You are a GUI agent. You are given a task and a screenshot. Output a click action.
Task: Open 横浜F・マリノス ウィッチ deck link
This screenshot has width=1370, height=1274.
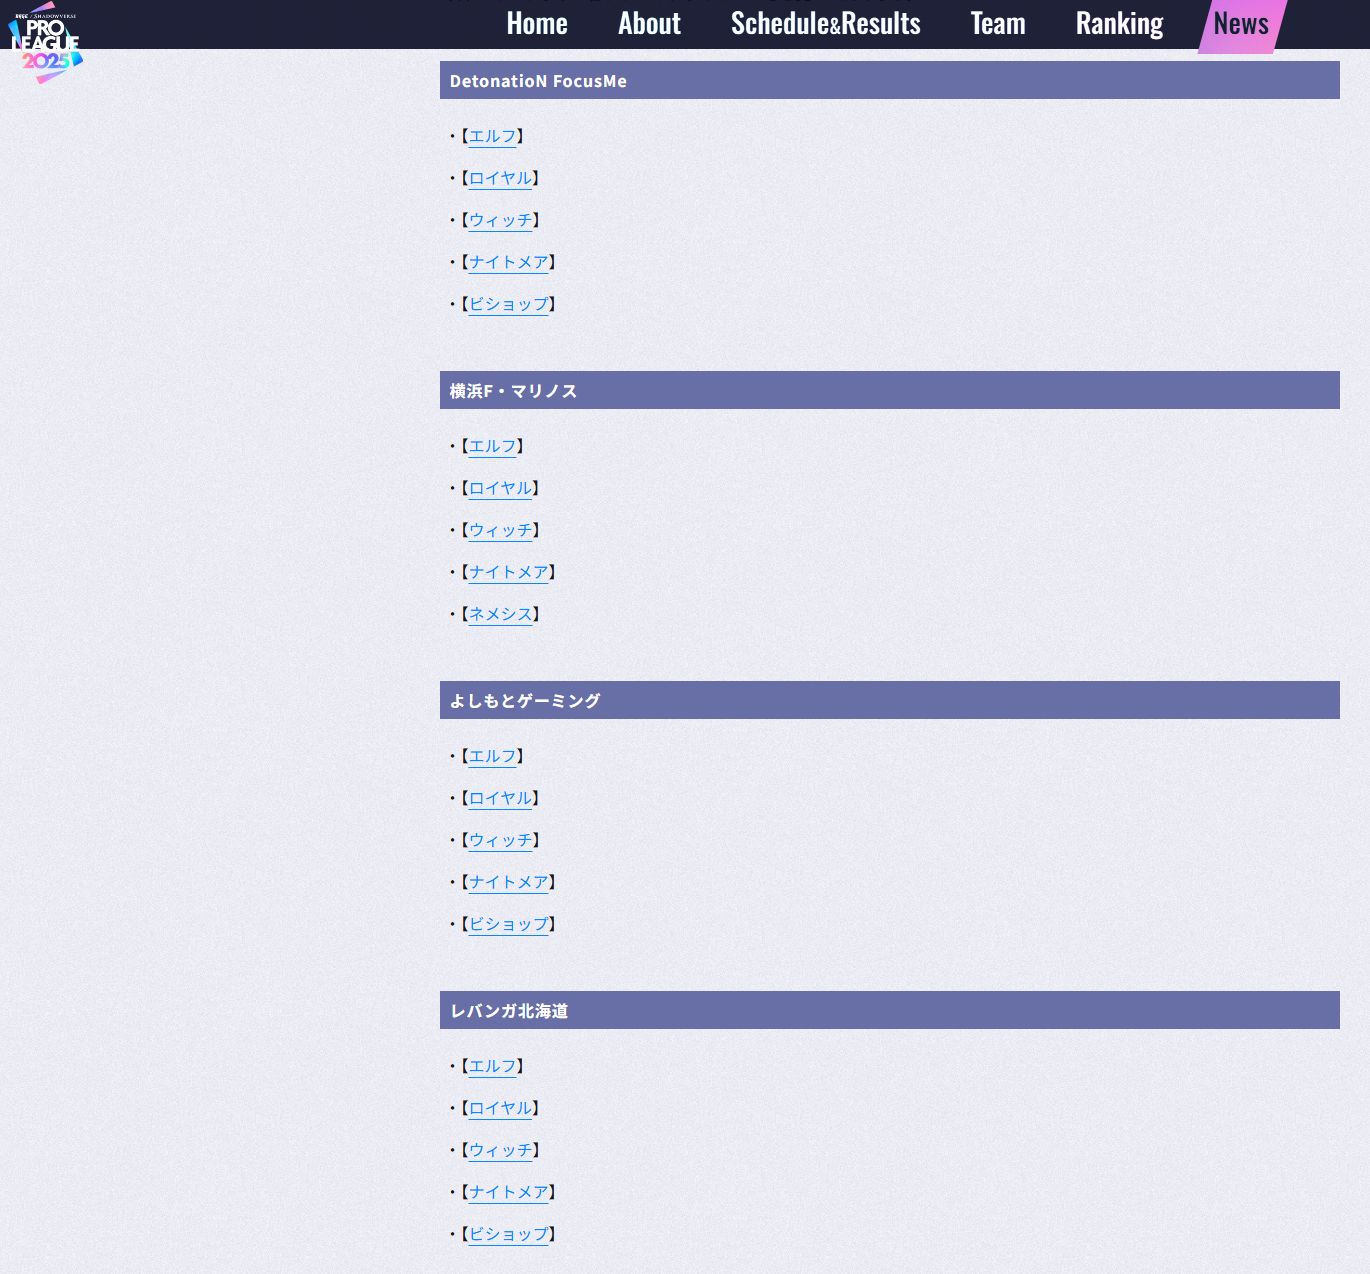500,530
